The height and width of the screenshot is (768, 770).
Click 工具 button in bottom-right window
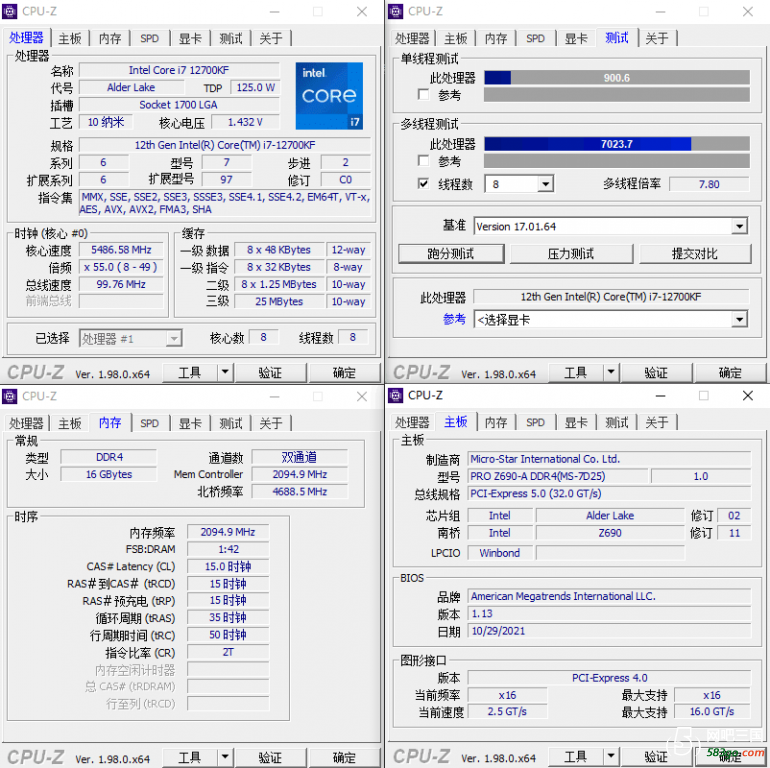(x=576, y=757)
